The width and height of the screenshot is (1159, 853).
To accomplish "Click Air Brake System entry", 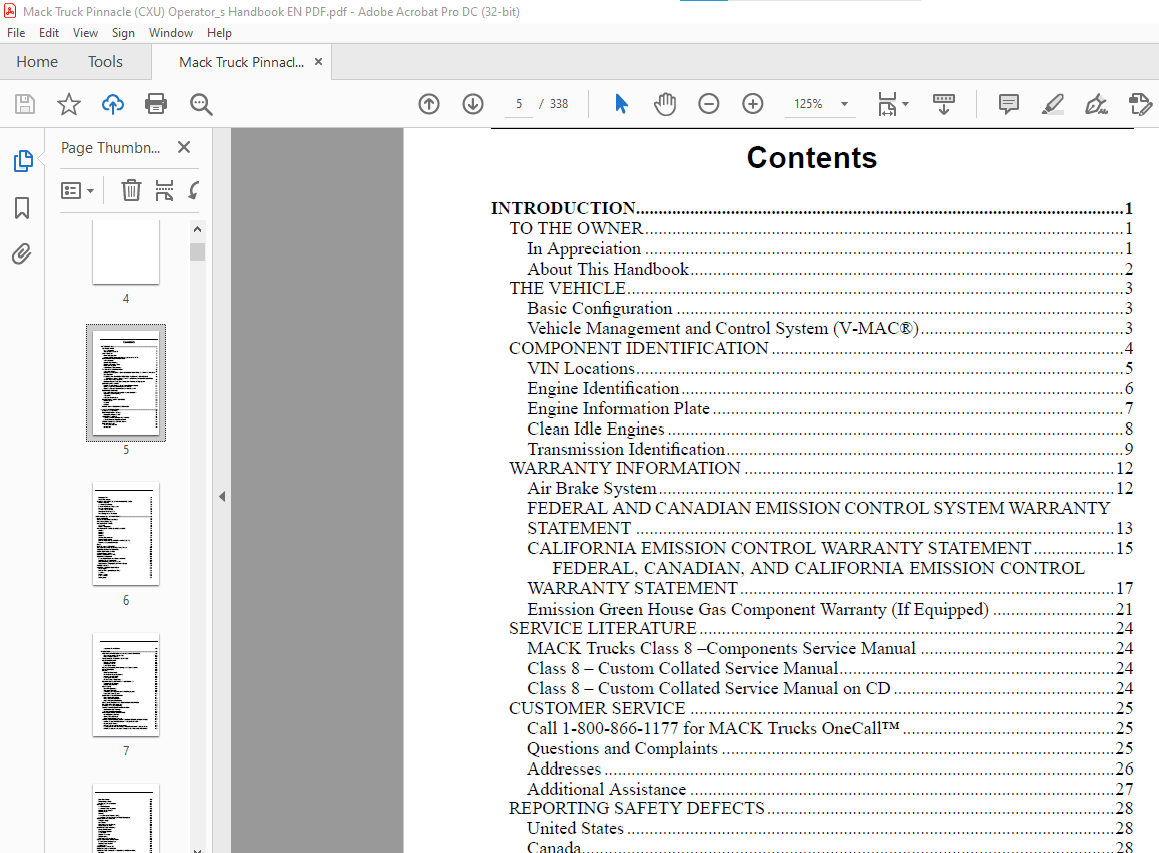I will (830, 488).
